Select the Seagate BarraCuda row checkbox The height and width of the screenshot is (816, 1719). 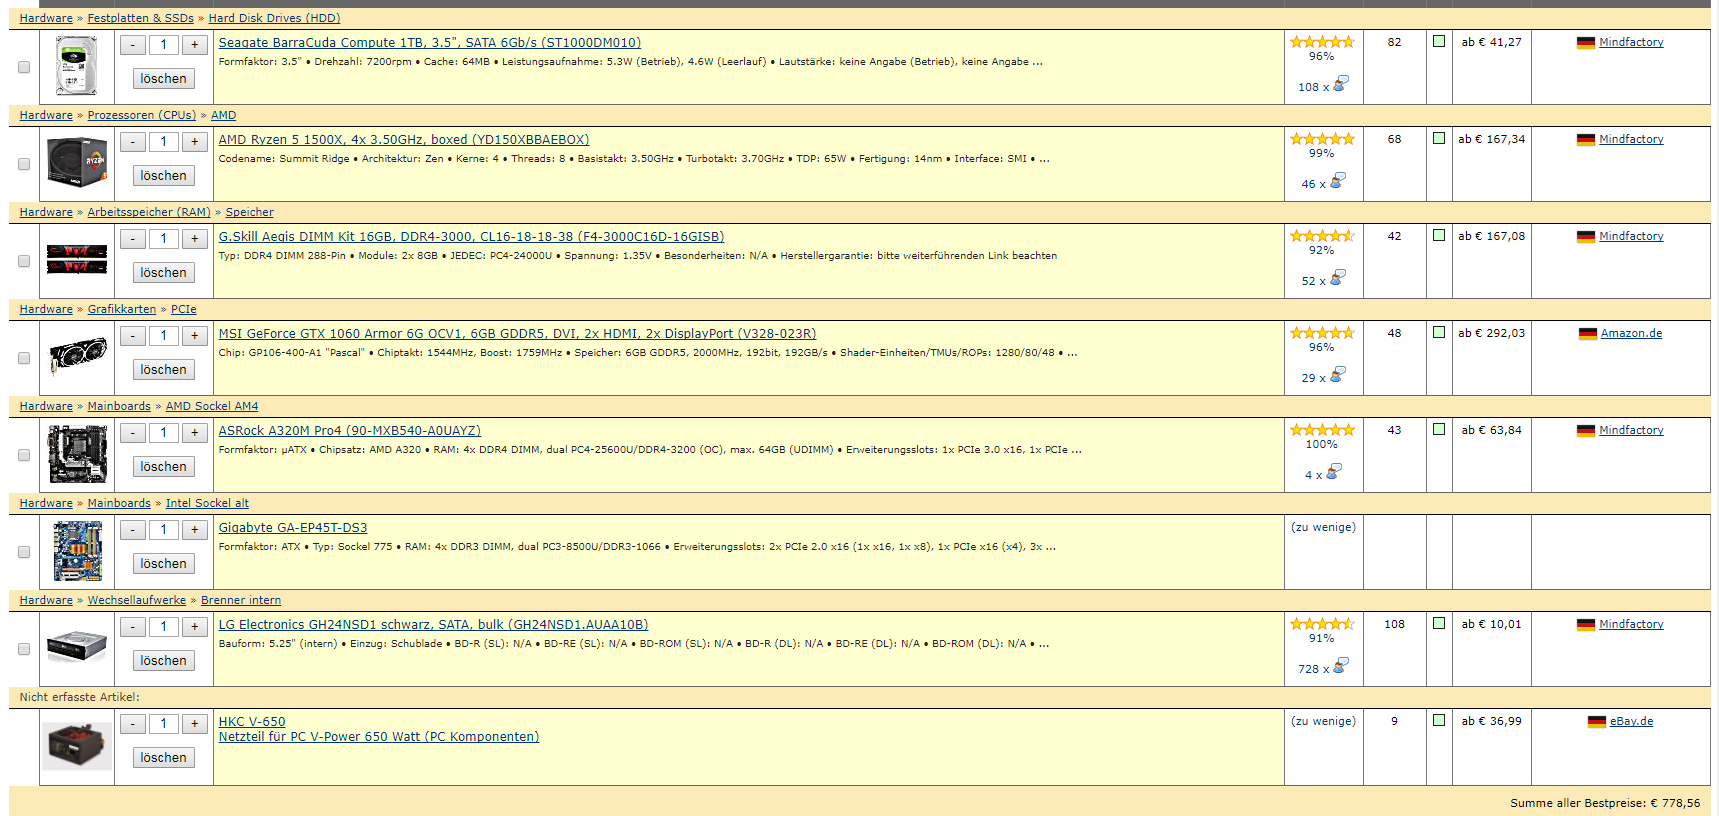24,67
